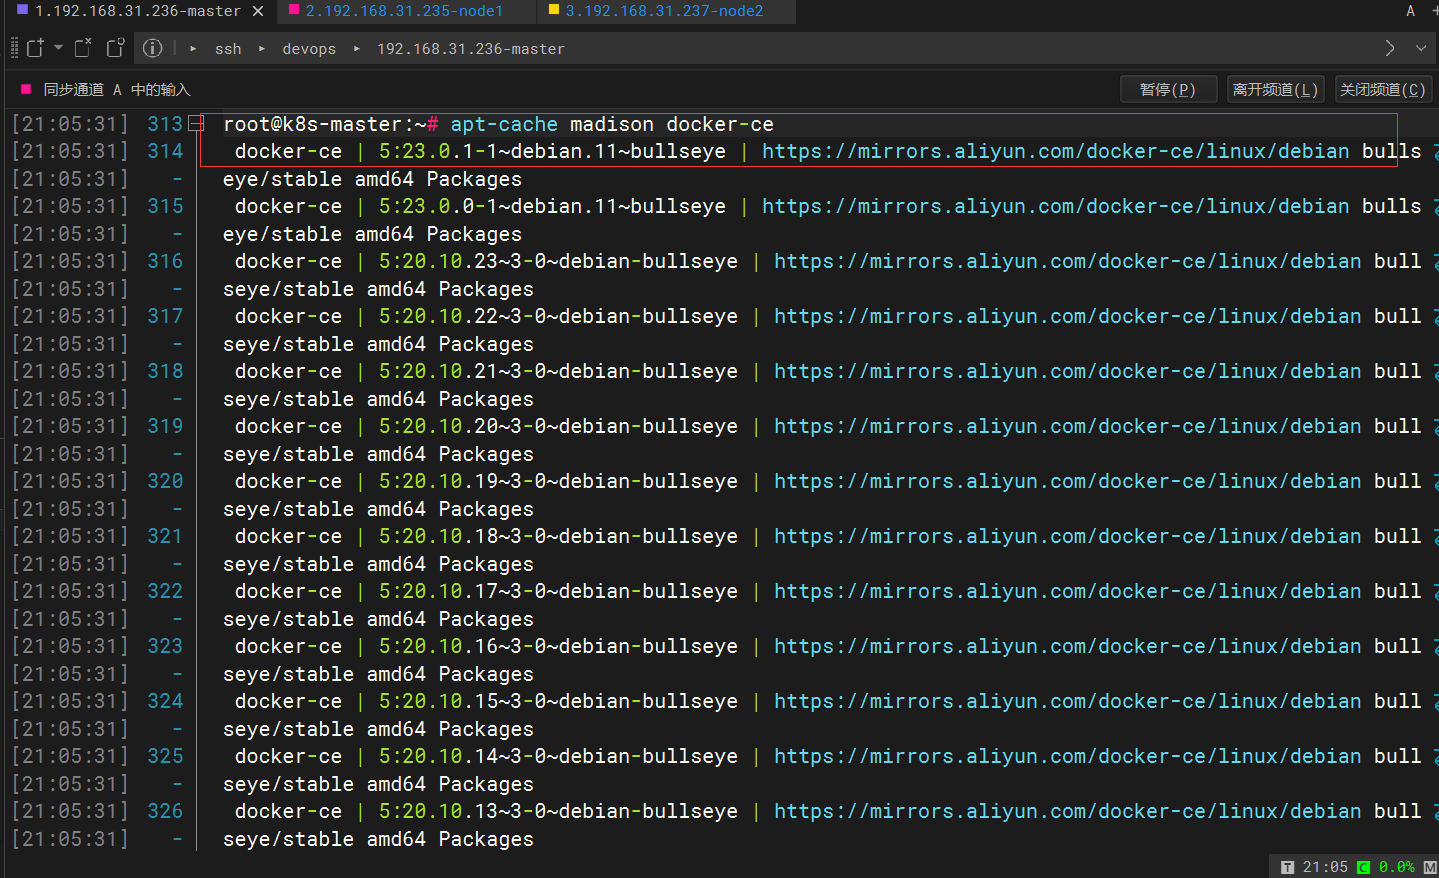Click the purple icon on the master tab
Image resolution: width=1439 pixels, height=878 pixels.
point(22,9)
